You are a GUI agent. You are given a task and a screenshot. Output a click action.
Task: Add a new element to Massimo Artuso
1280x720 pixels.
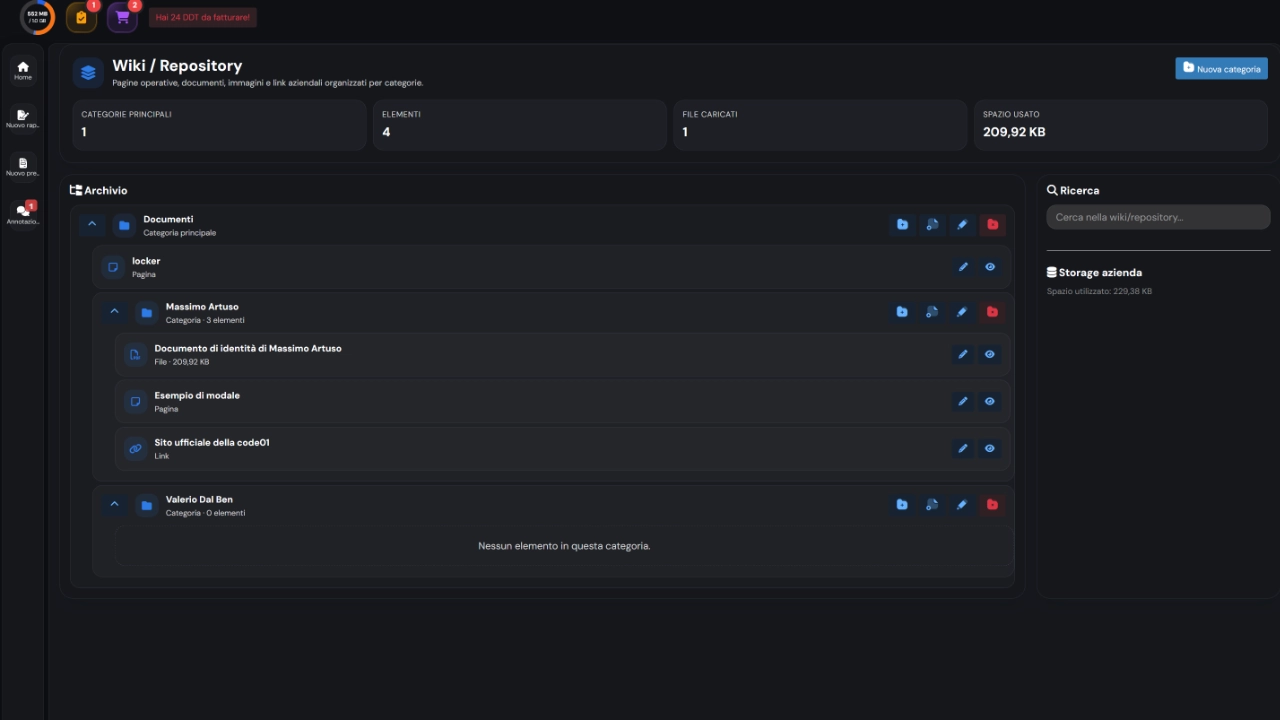[x=932, y=312]
